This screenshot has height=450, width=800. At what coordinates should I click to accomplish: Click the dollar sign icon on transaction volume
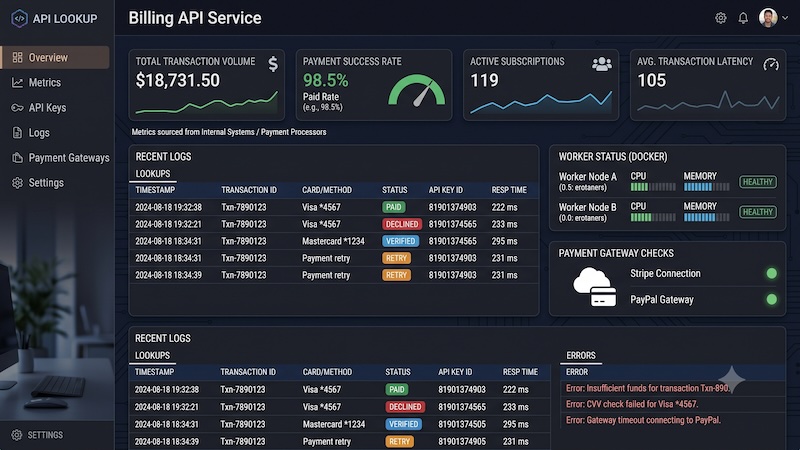coord(273,64)
